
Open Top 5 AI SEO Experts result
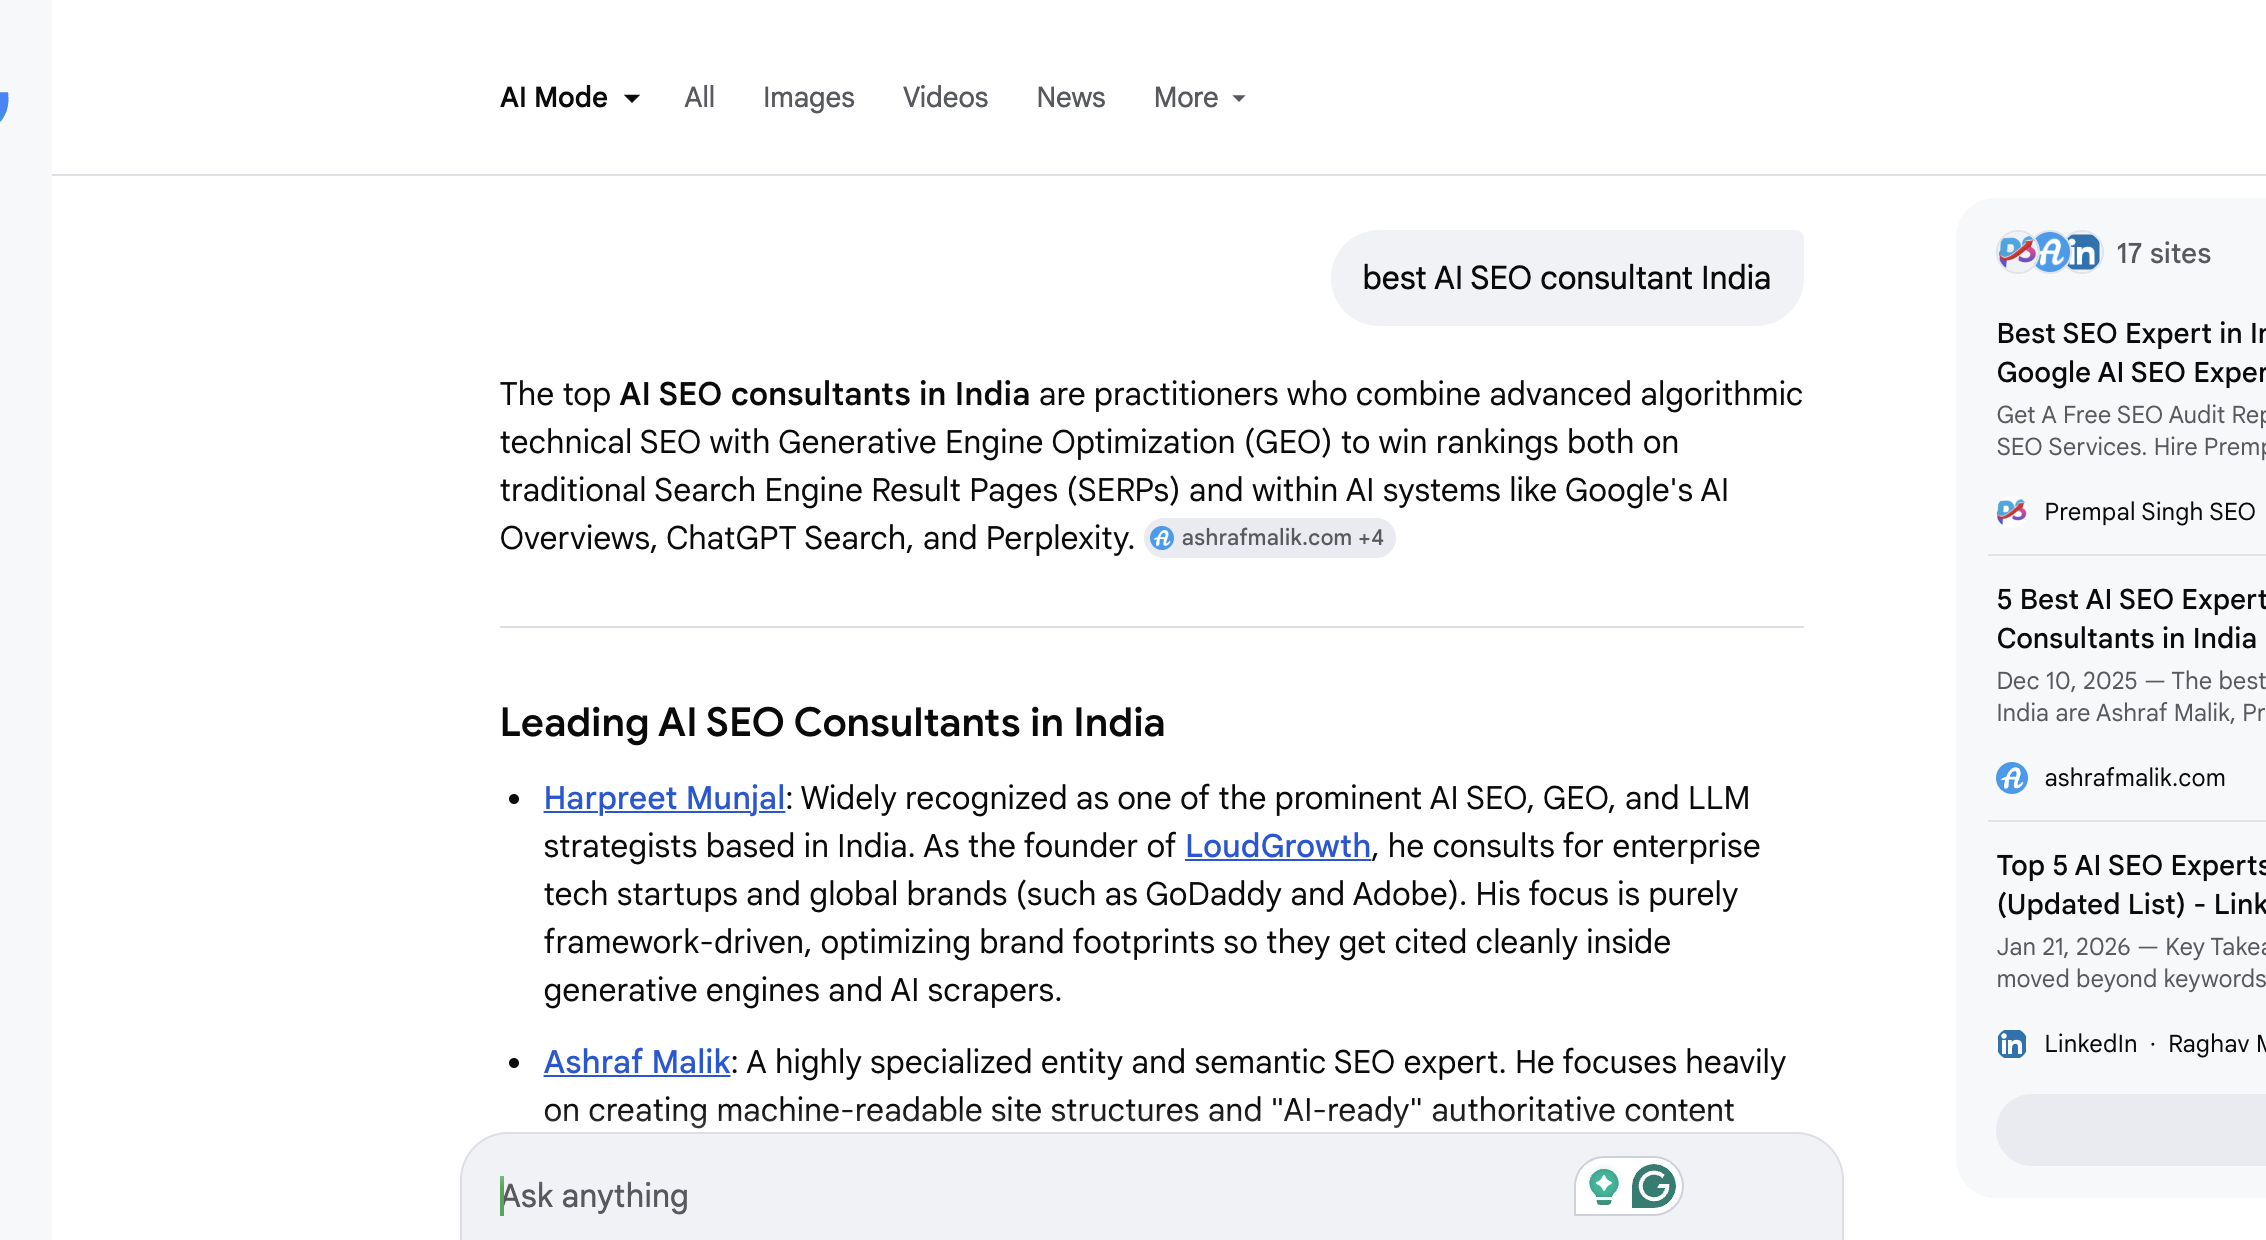point(2131,884)
